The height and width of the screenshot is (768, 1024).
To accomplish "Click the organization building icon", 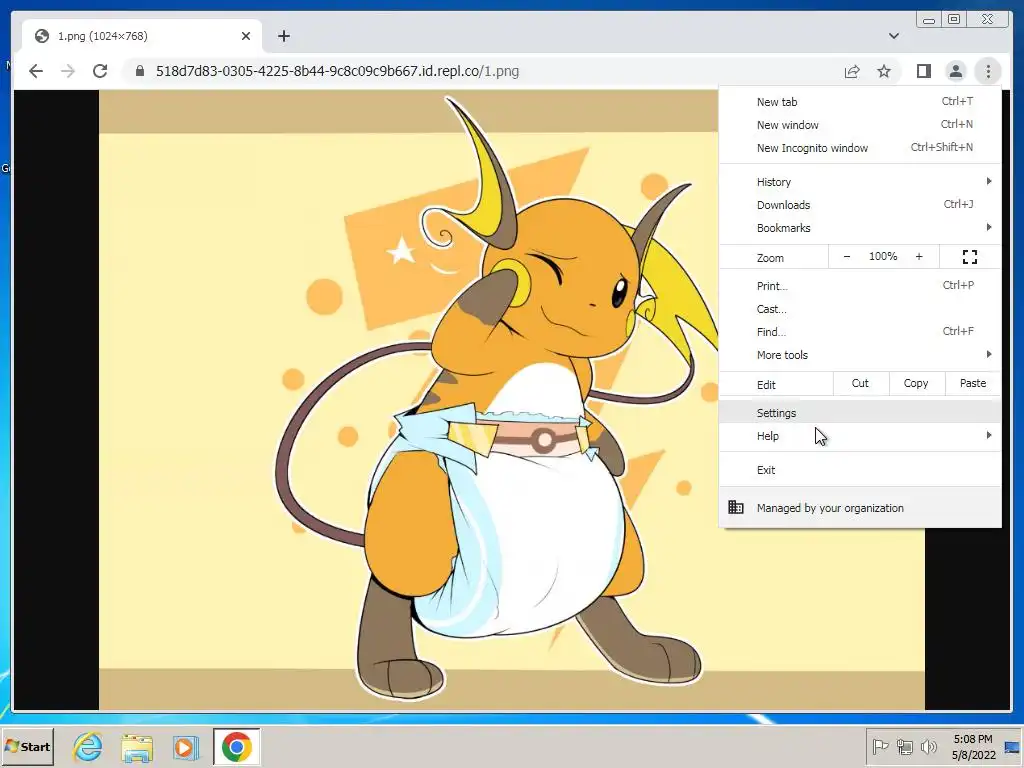I will [736, 507].
